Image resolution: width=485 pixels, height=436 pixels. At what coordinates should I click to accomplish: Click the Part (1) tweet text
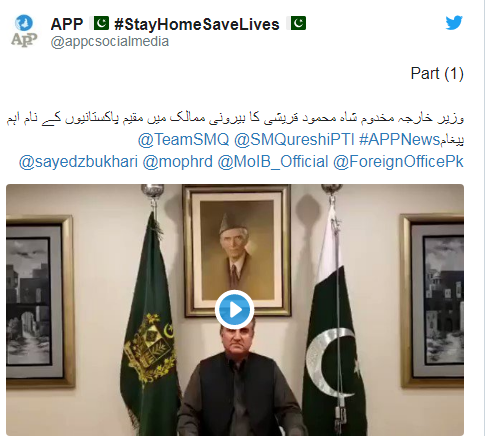tap(437, 73)
